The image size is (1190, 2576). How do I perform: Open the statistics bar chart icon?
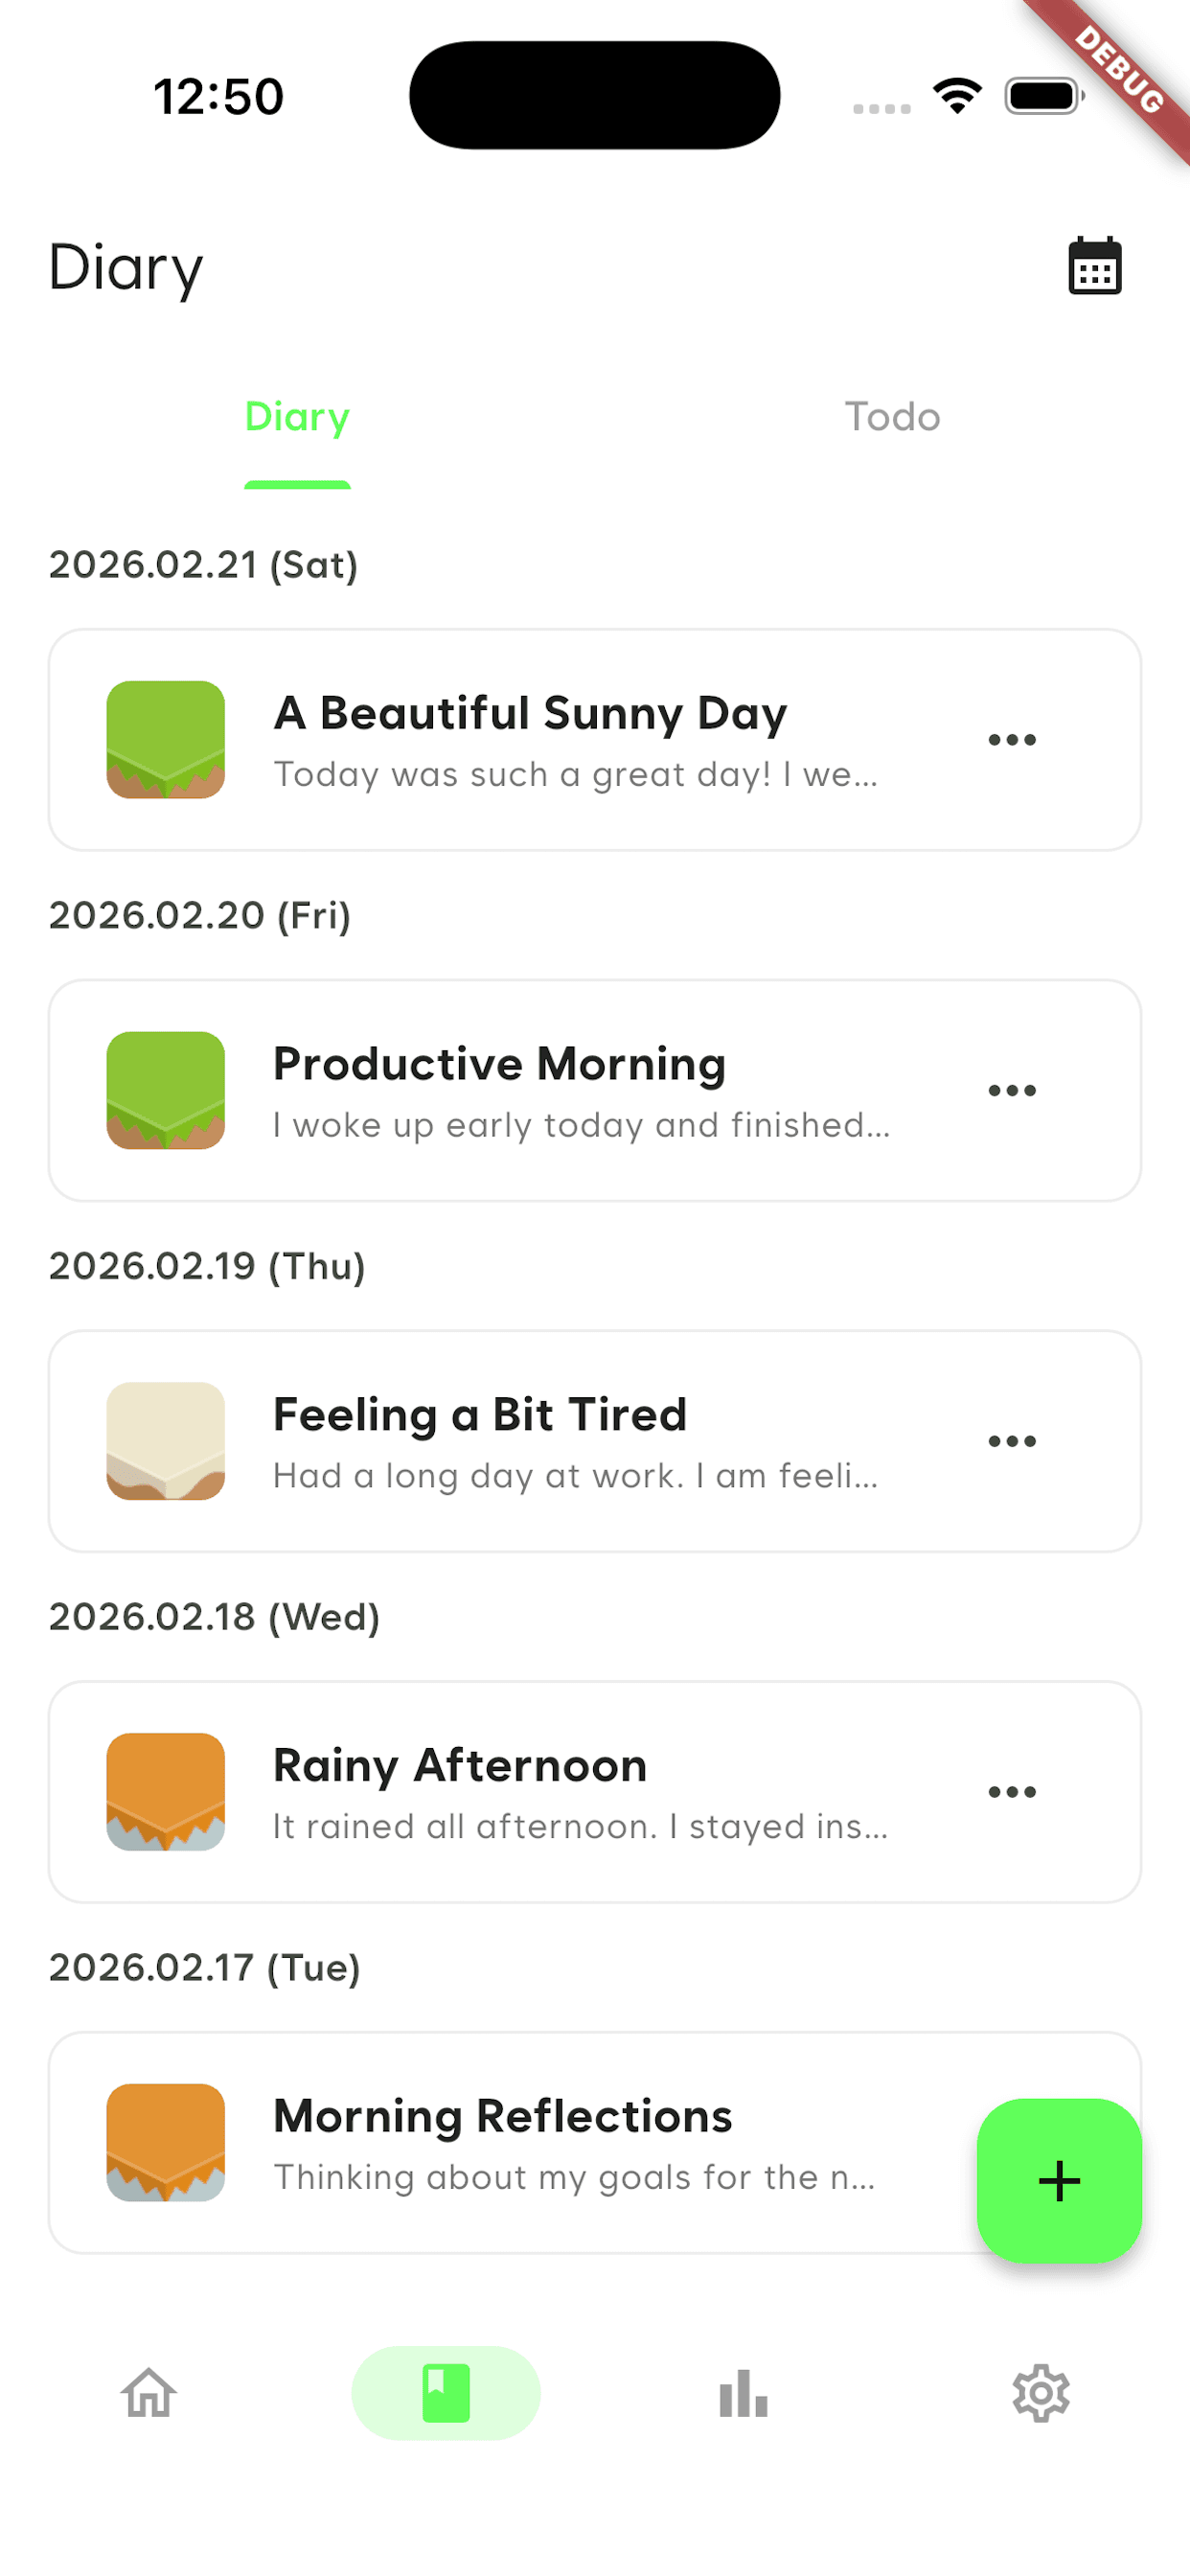click(743, 2393)
